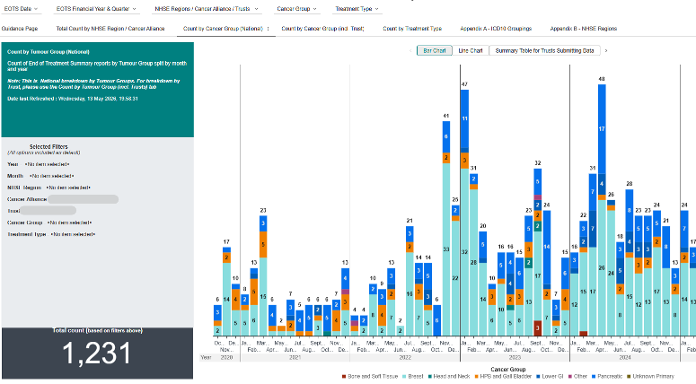This screenshot has height=384, width=696.
Task: Select the Pancreatic legend entry
Action: click(x=607, y=376)
